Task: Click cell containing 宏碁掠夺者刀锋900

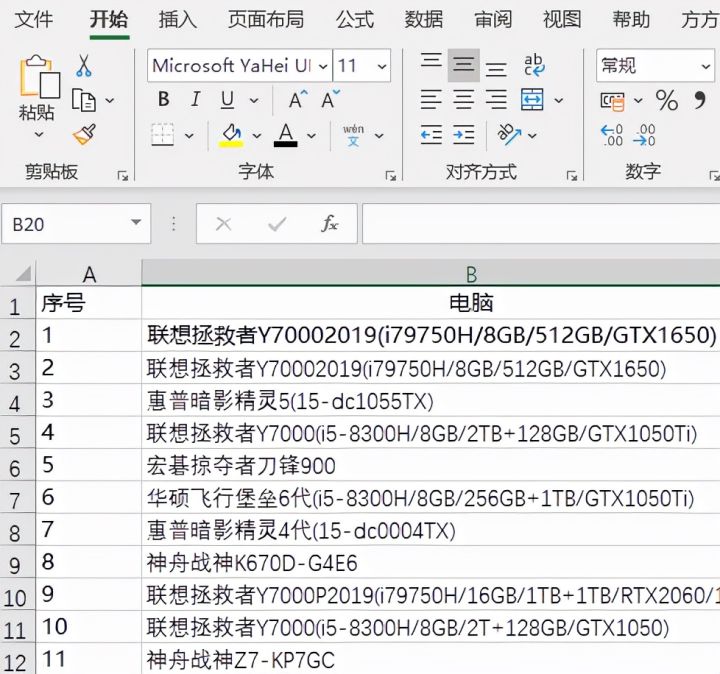Action: point(431,465)
